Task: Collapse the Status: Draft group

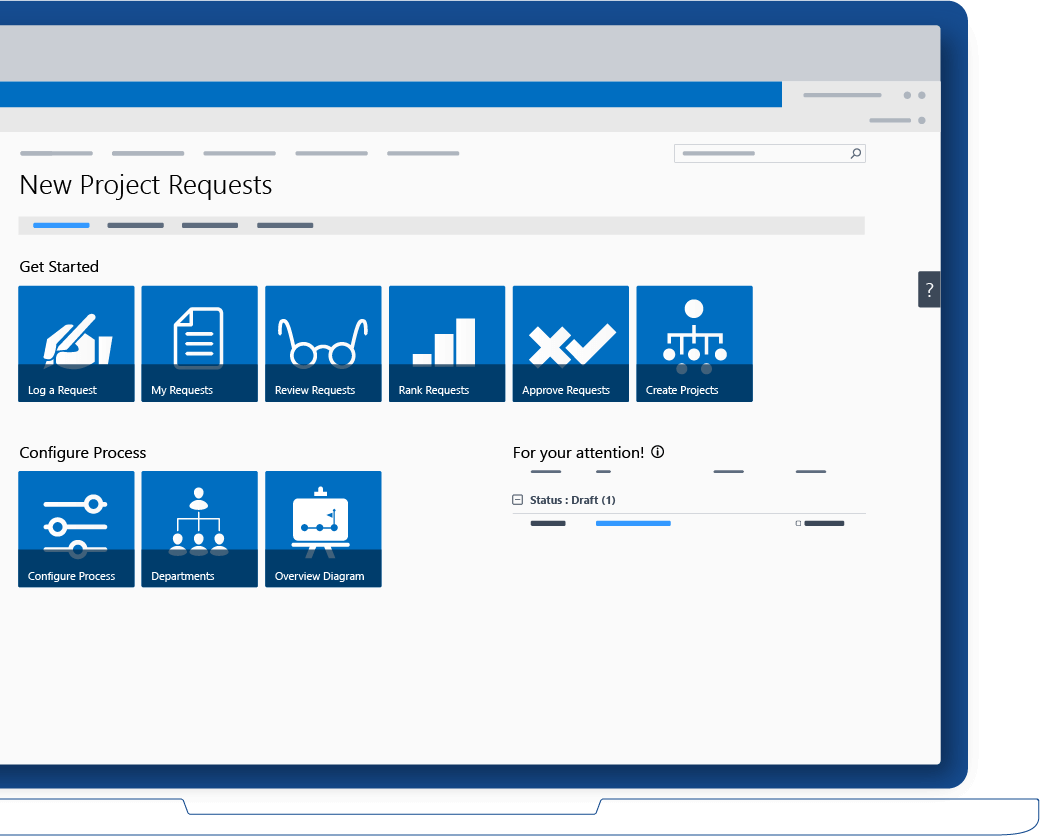Action: [518, 499]
